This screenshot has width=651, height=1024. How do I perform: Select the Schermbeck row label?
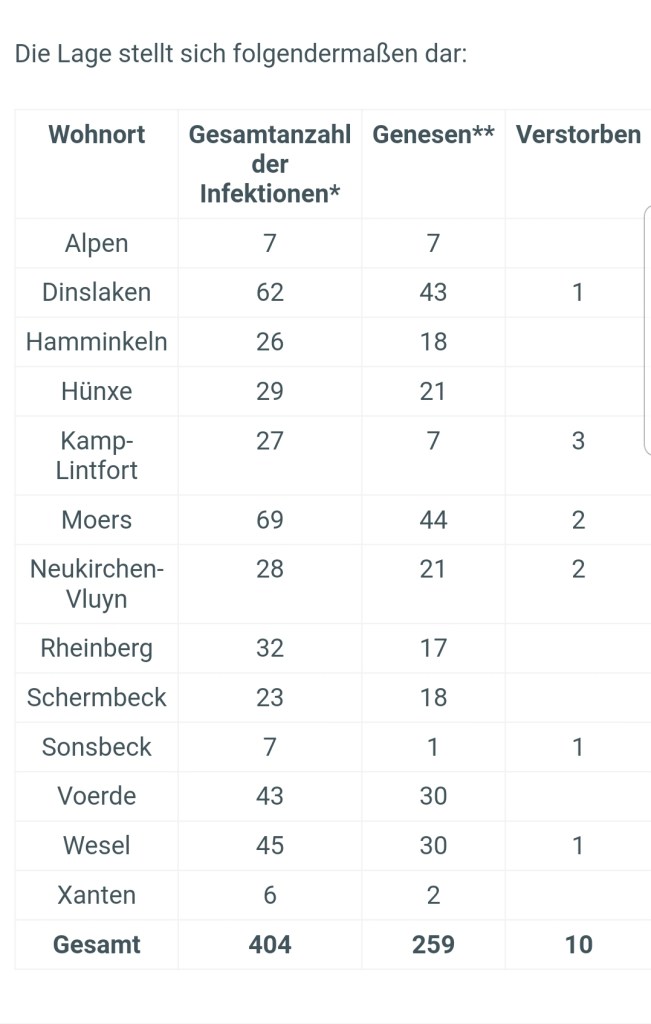97,697
